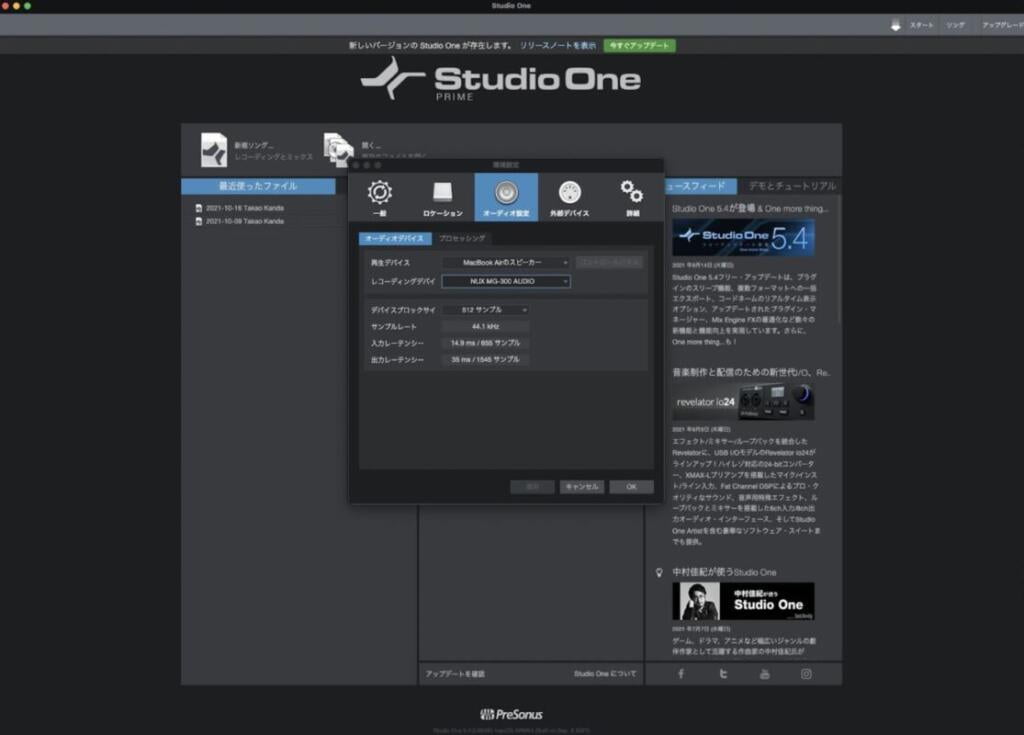The image size is (1024, 735).
Task: Click file icon of 2021-10-09 Takao Kanda
Action: [x=199, y=221]
